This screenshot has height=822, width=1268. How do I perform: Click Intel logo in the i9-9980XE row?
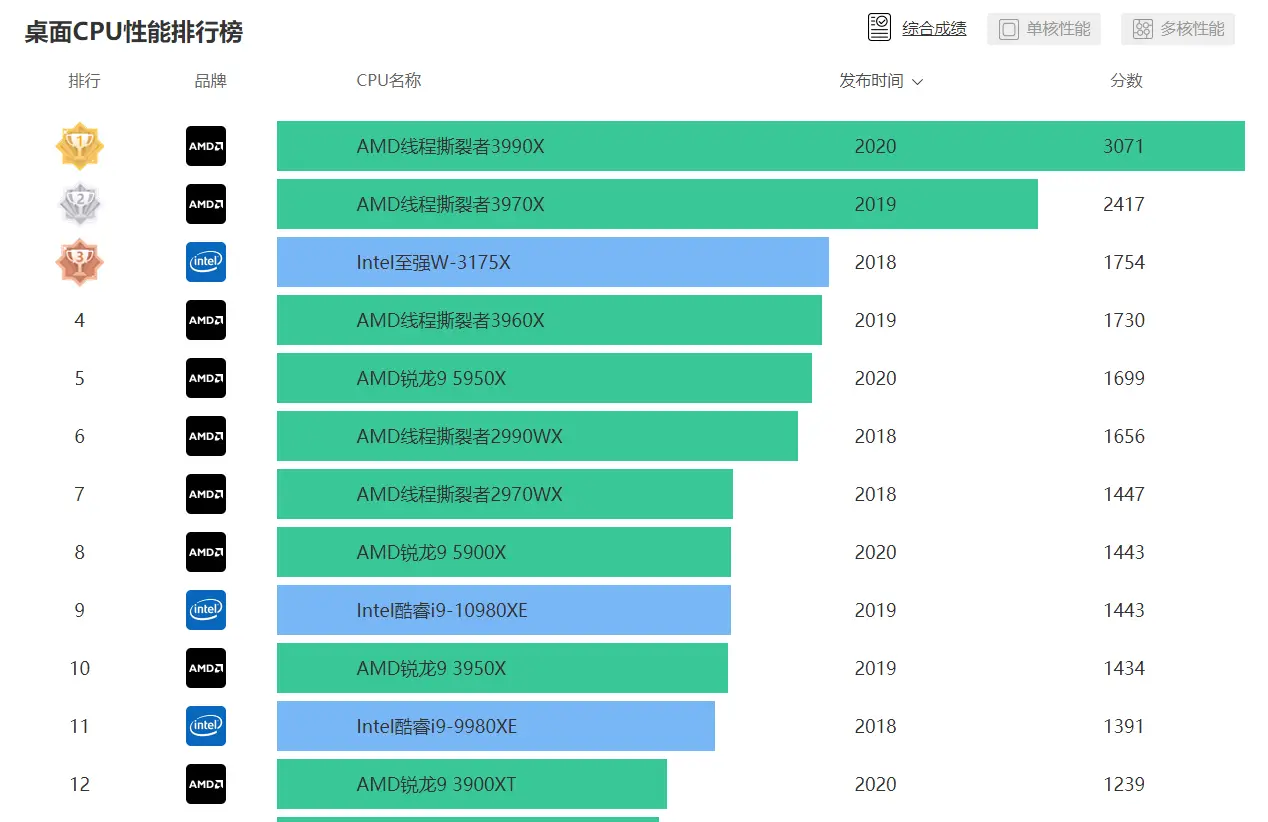(x=206, y=726)
